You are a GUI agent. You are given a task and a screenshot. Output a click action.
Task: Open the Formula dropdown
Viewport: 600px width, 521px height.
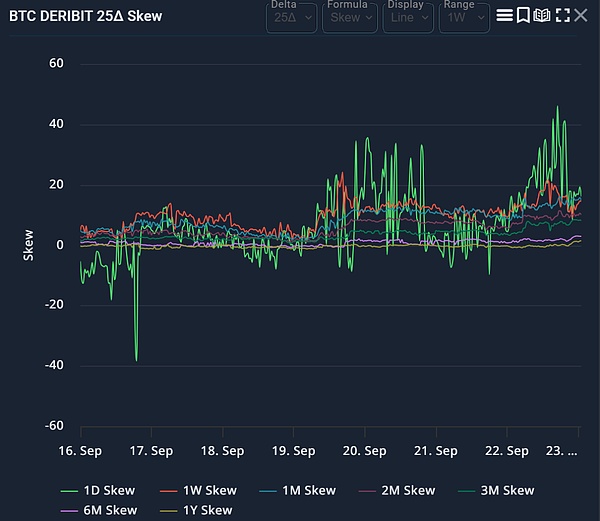[x=351, y=17]
